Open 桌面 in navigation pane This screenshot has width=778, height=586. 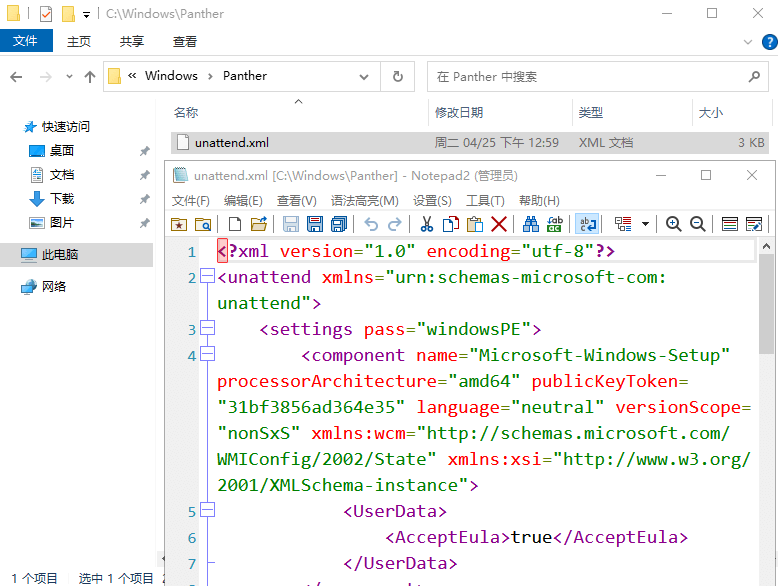click(x=62, y=151)
